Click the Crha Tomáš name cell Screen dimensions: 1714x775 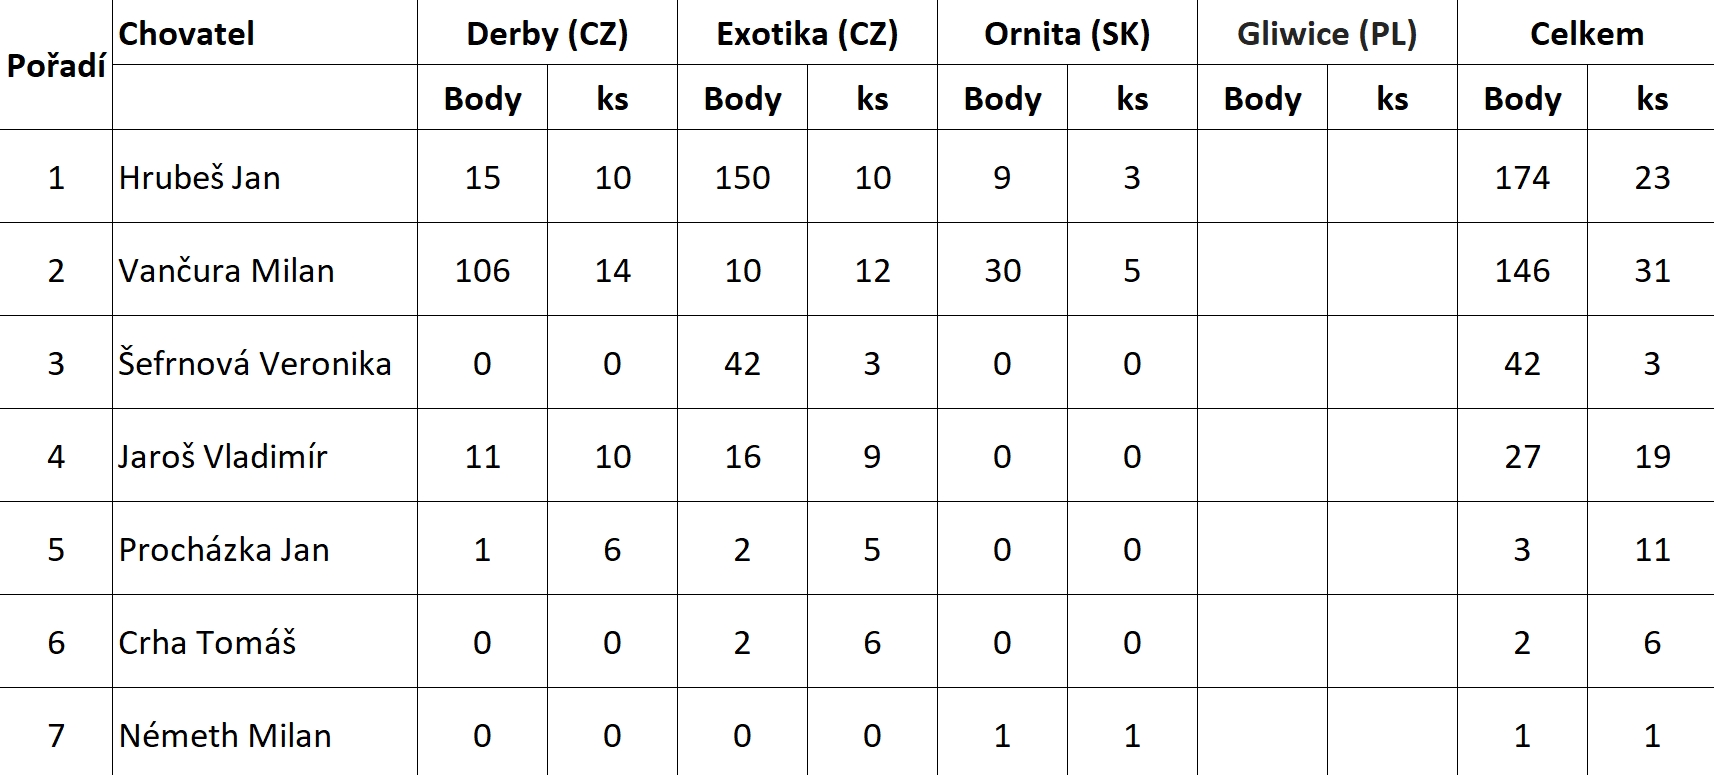click(208, 643)
